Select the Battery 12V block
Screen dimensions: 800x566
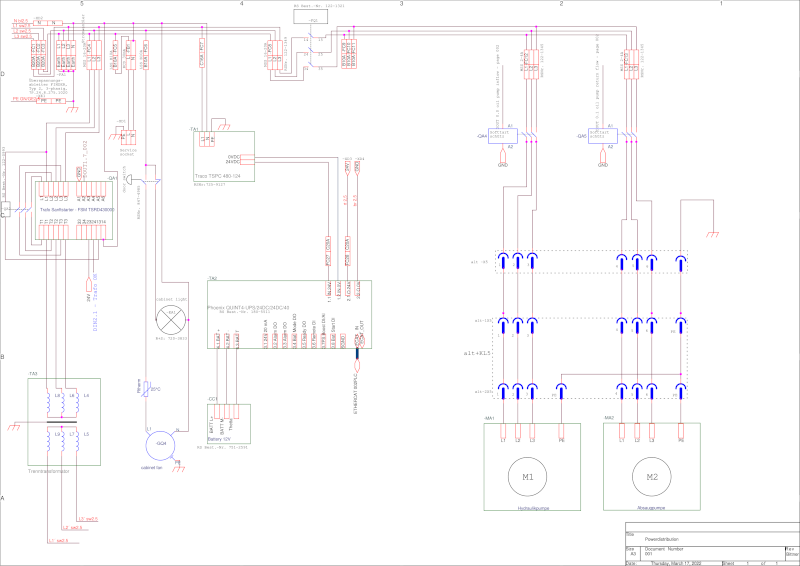pyautogui.click(x=231, y=422)
